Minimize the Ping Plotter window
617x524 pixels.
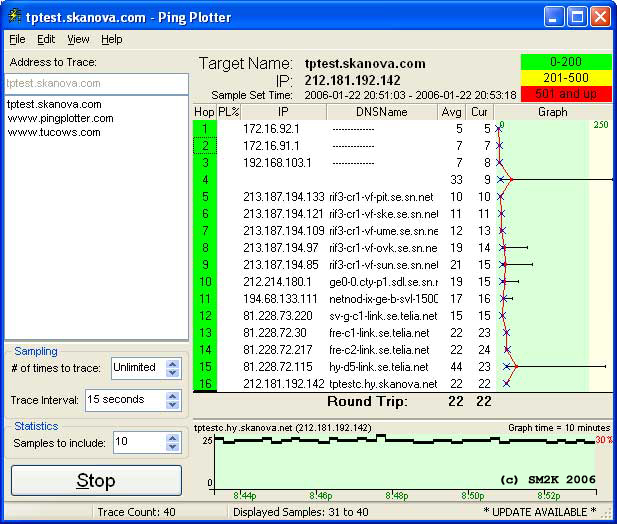coord(554,17)
